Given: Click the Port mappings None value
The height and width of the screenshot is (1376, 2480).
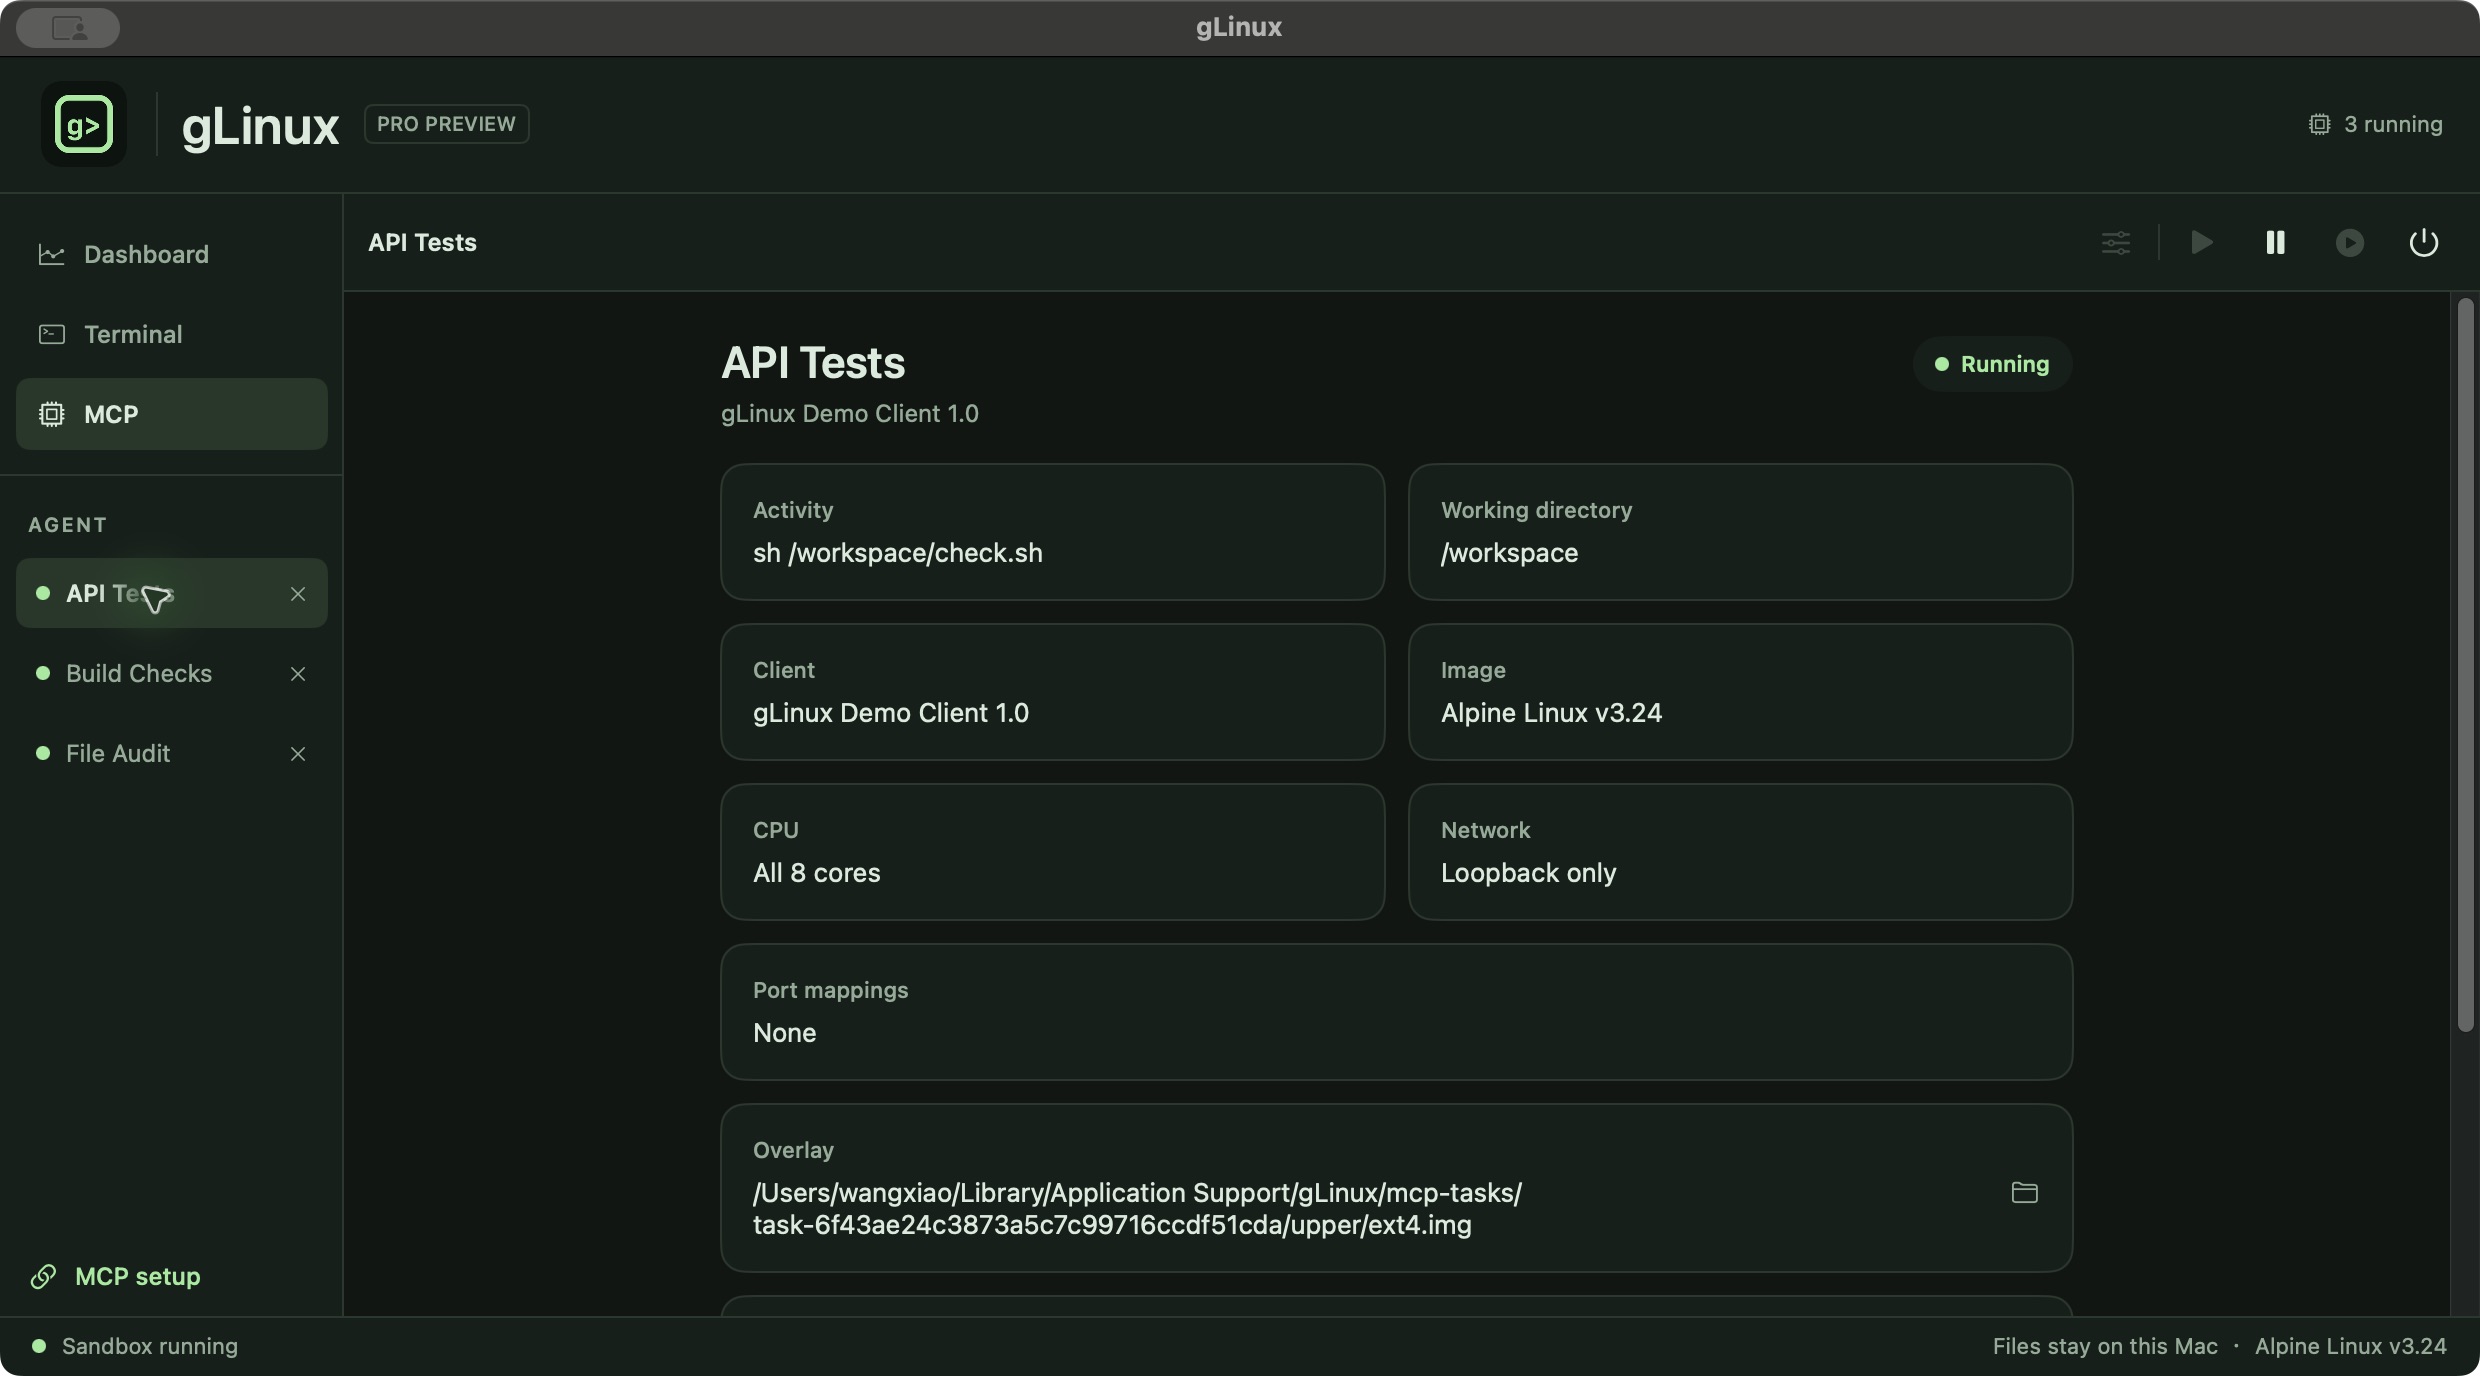Looking at the screenshot, I should (x=784, y=1033).
